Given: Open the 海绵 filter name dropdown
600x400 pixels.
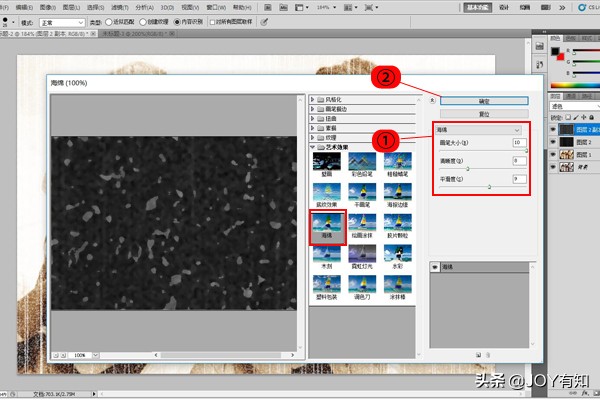Looking at the screenshot, I should pyautogui.click(x=479, y=130).
